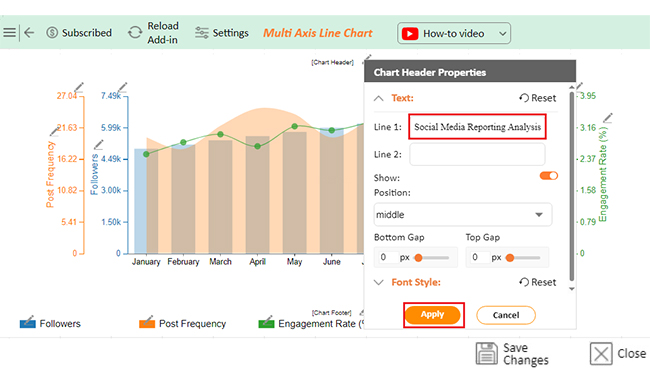Click the green data point above January
This screenshot has width=650, height=385.
(x=146, y=154)
